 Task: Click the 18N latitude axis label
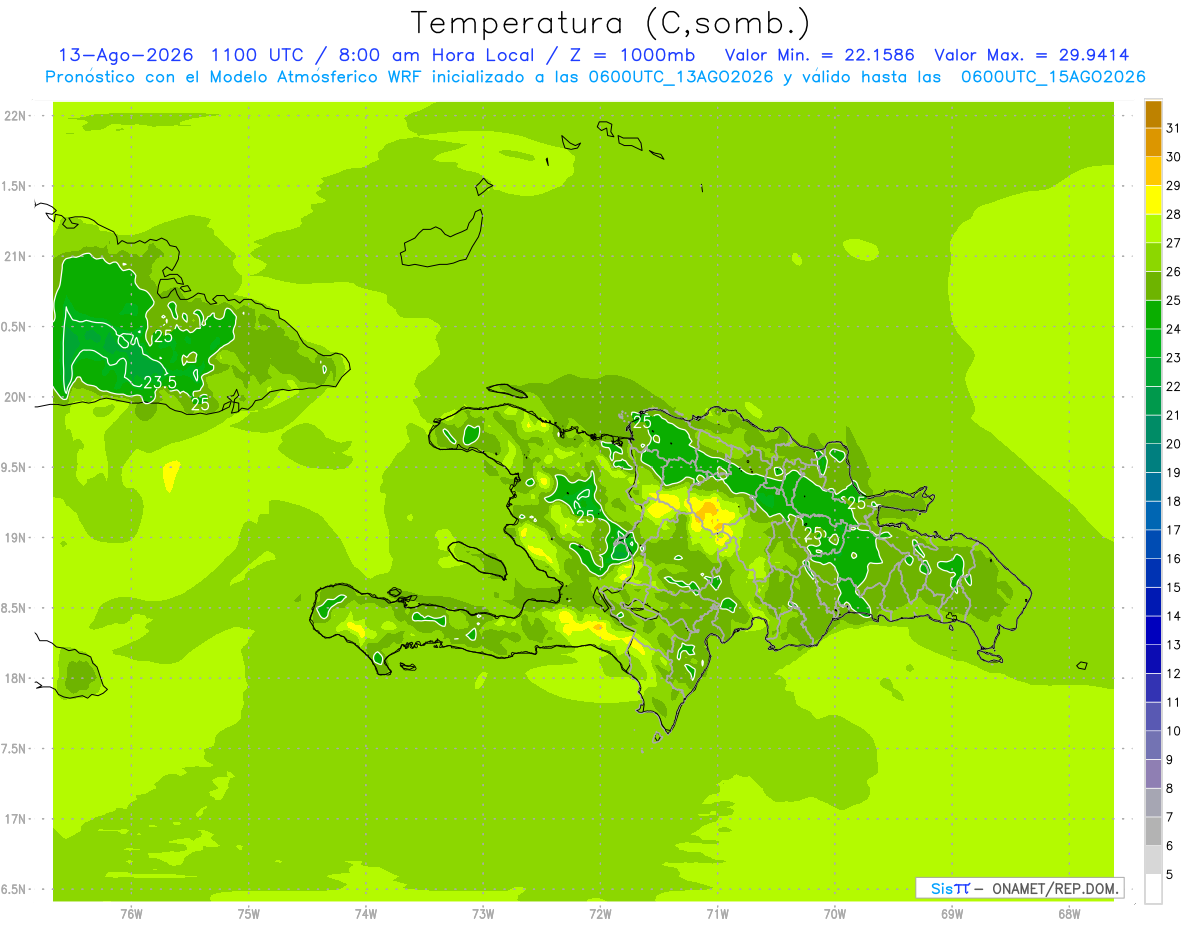pos(15,678)
